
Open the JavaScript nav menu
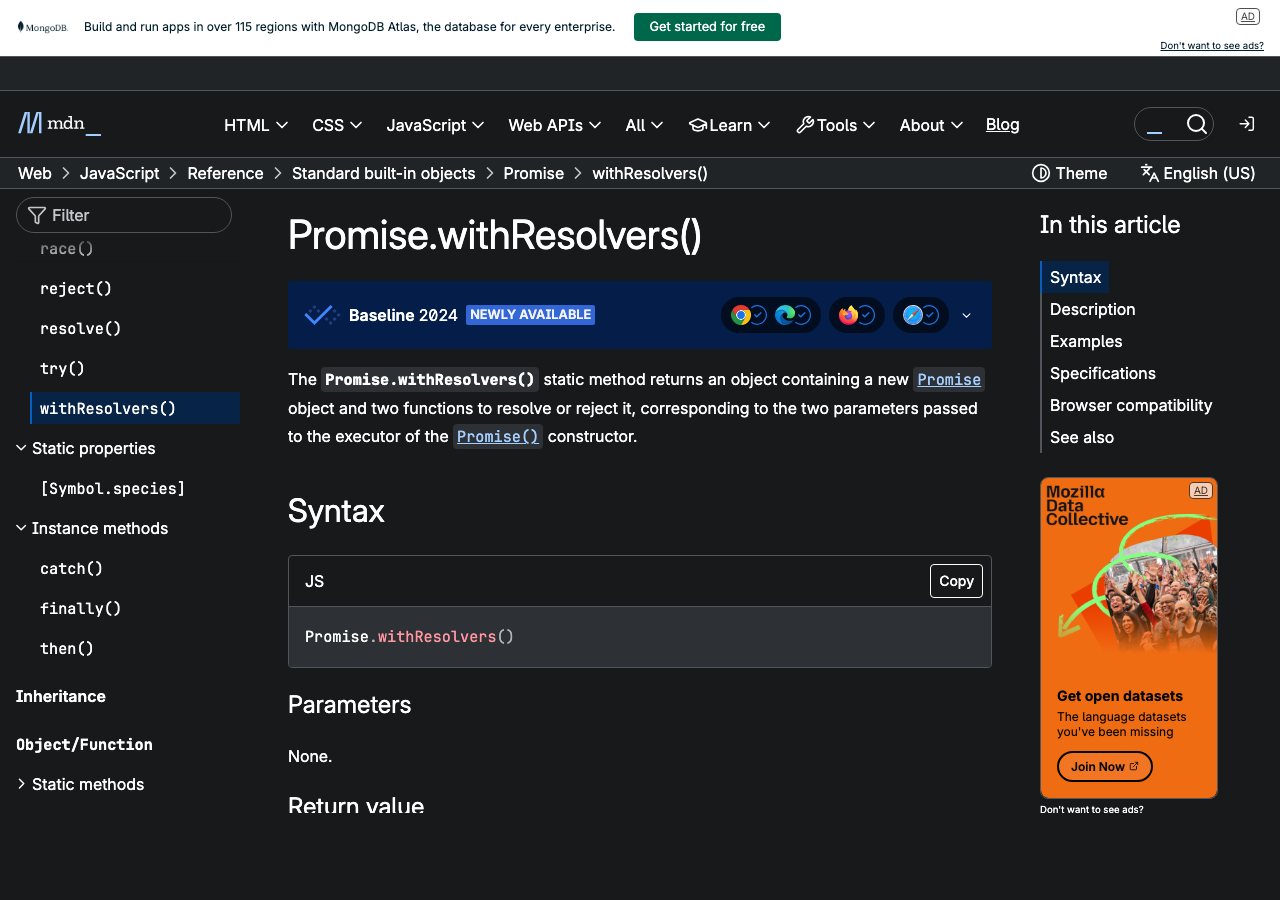pyautogui.click(x=435, y=125)
